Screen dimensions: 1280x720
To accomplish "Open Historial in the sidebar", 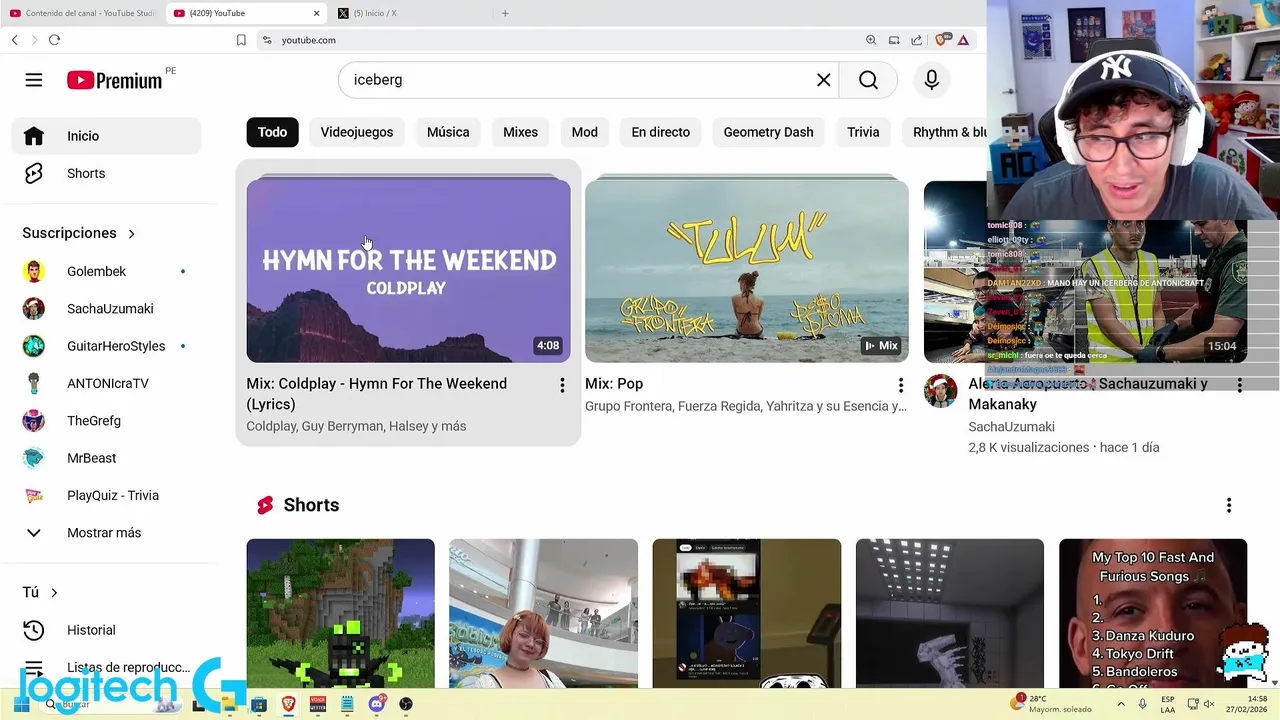I will click(x=106, y=630).
